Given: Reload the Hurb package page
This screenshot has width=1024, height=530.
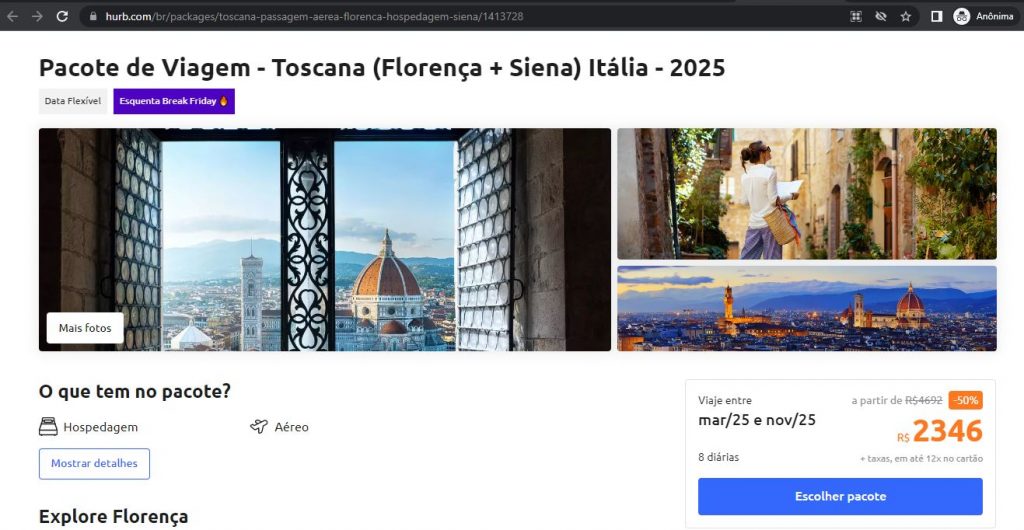Looking at the screenshot, I should (x=62, y=16).
